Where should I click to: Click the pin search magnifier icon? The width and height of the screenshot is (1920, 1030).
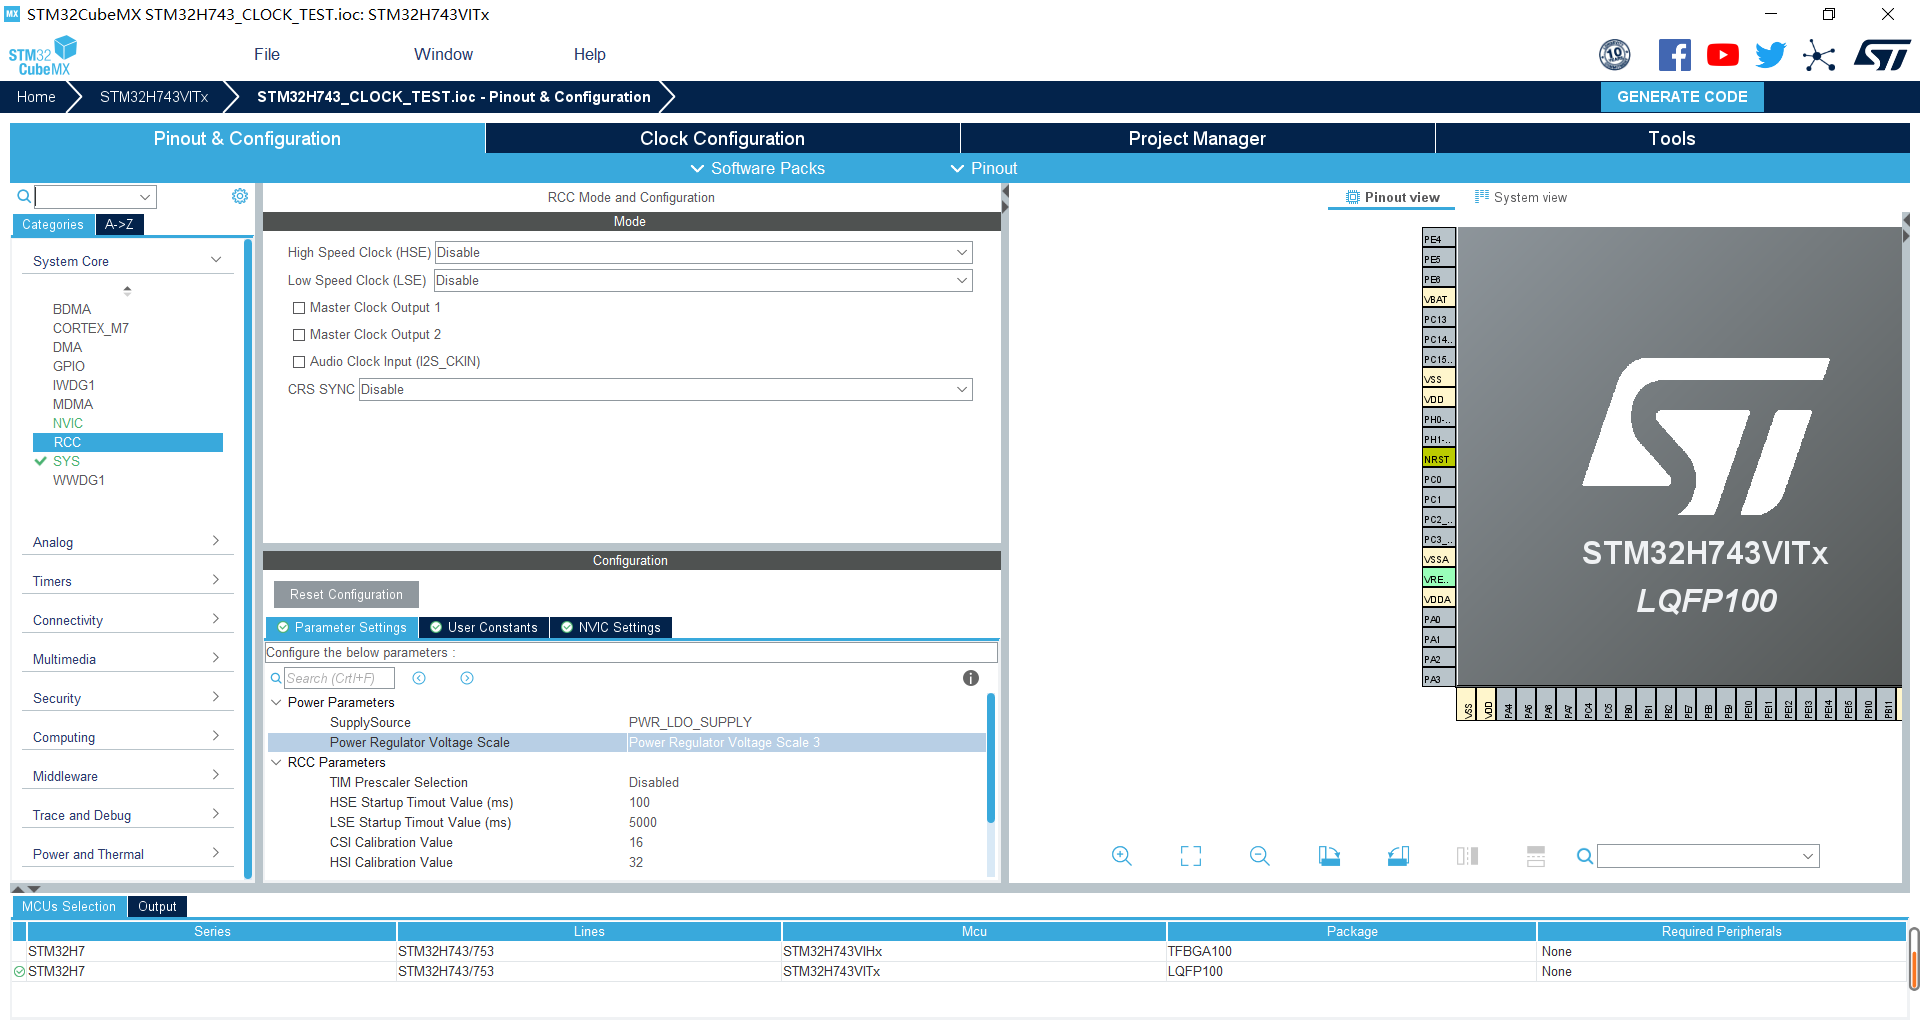[1585, 856]
